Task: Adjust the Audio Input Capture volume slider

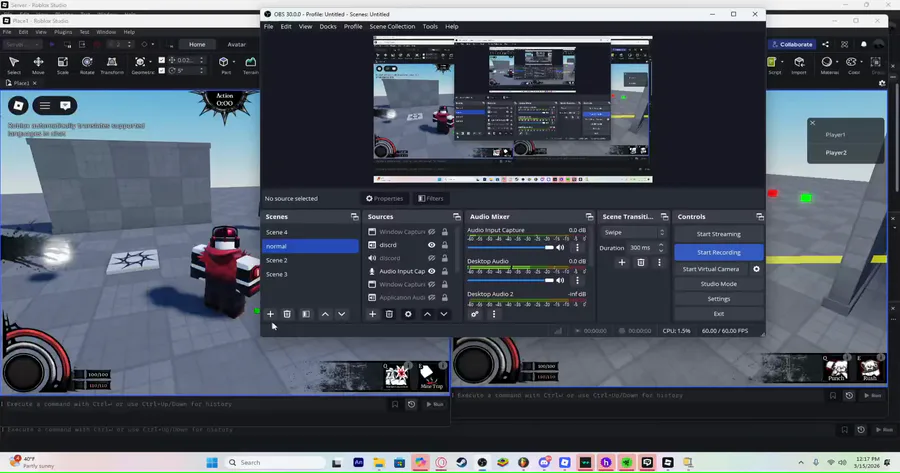Action: (510, 247)
